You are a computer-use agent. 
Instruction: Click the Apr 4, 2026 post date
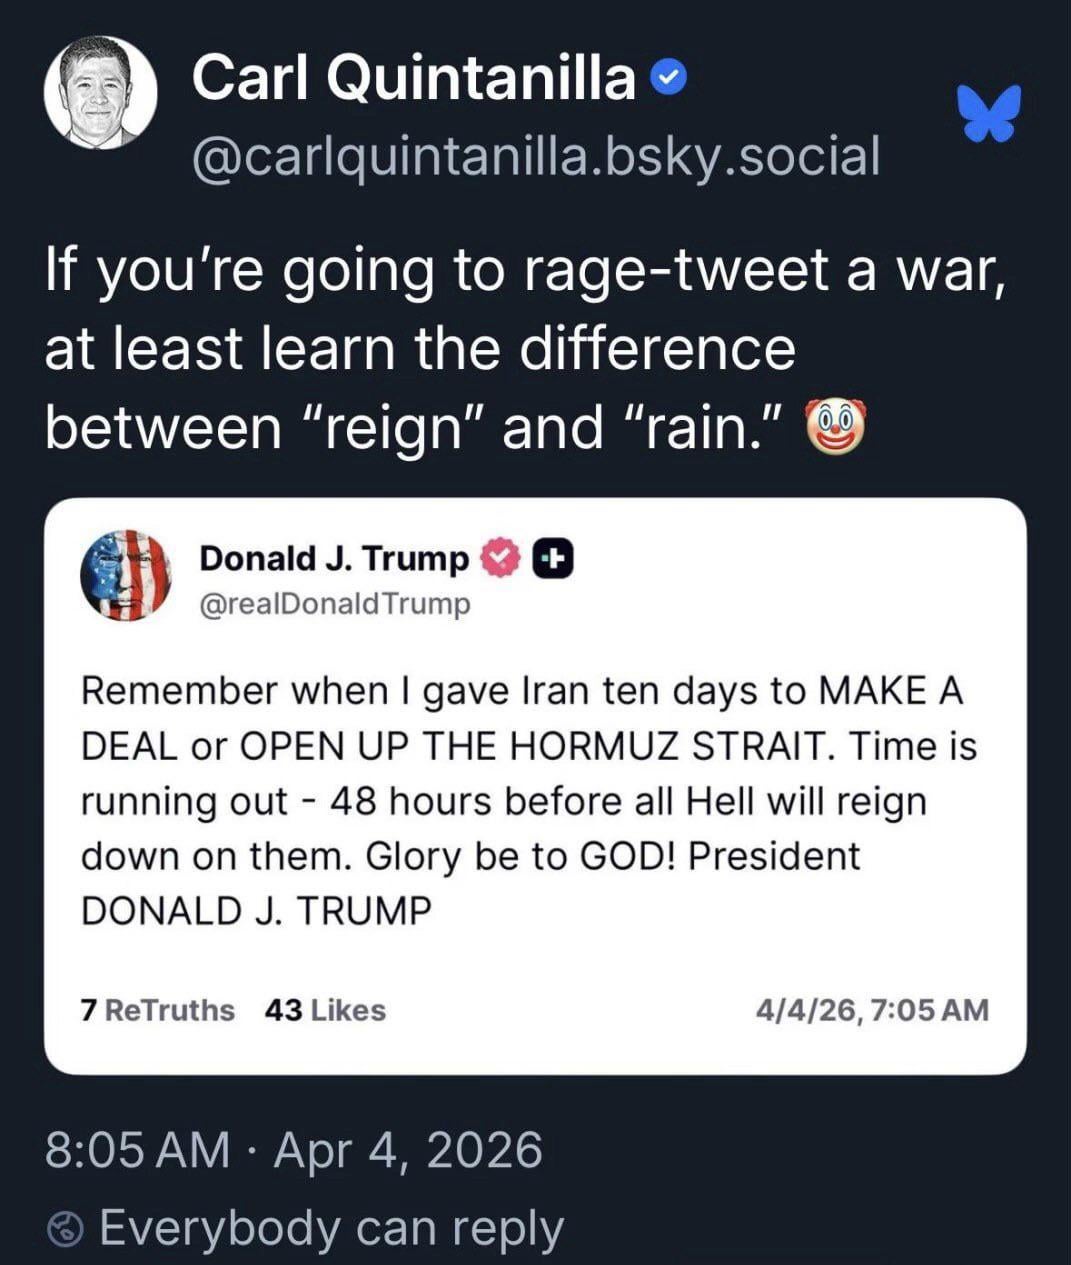pos(408,1150)
